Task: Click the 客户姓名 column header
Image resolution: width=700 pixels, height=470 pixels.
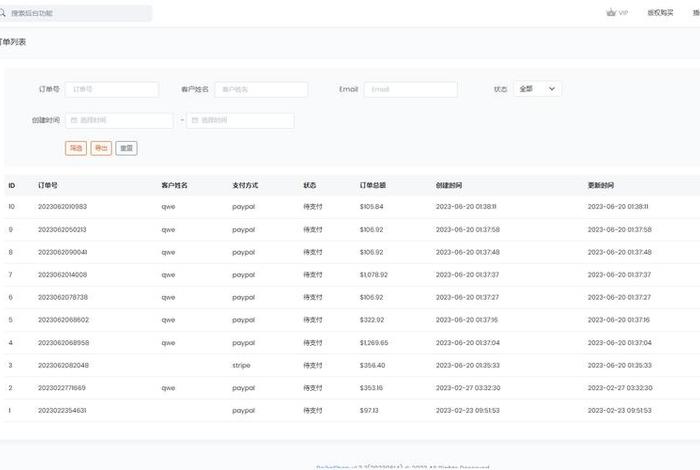Action: click(x=175, y=185)
